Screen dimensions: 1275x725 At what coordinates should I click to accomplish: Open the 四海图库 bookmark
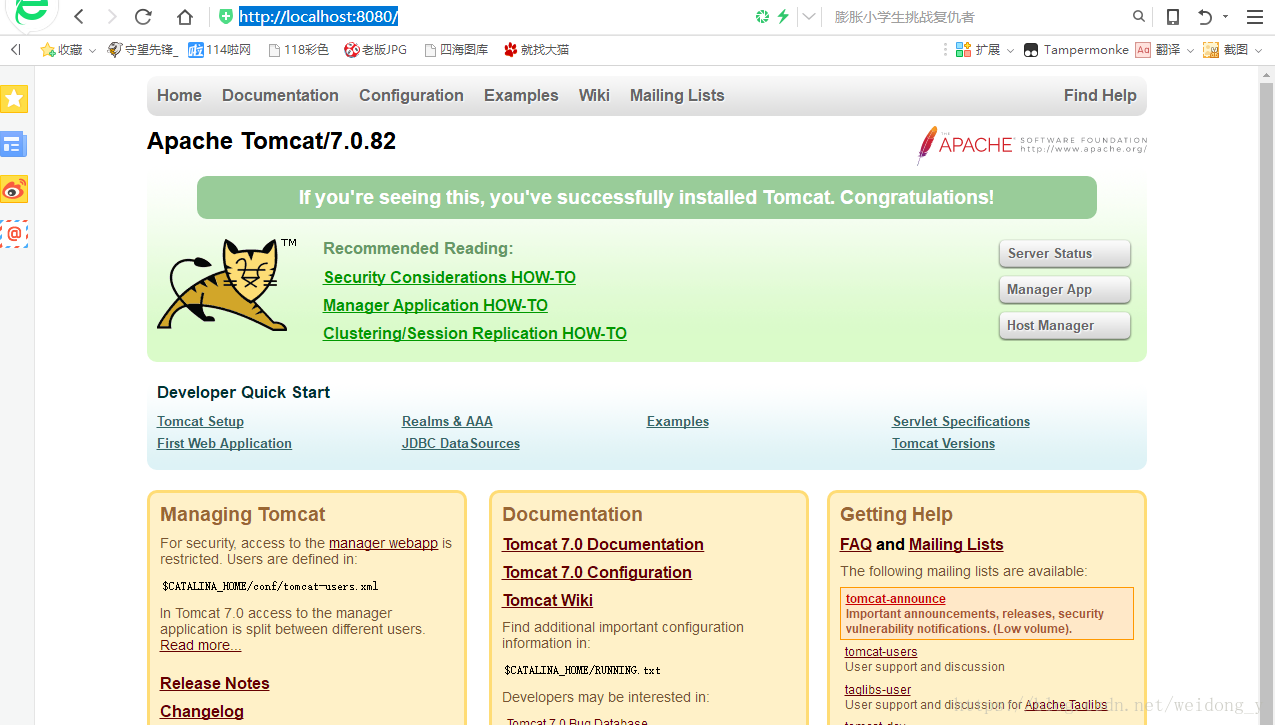pyautogui.click(x=456, y=49)
